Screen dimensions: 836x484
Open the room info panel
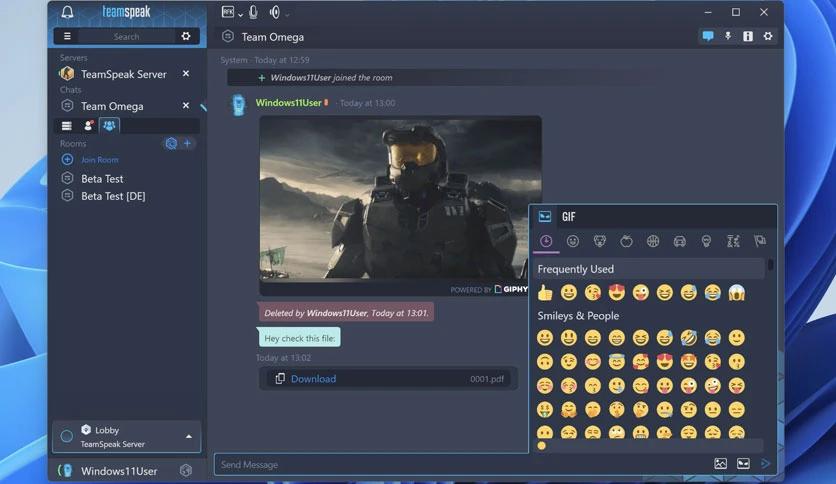pyautogui.click(x=748, y=36)
